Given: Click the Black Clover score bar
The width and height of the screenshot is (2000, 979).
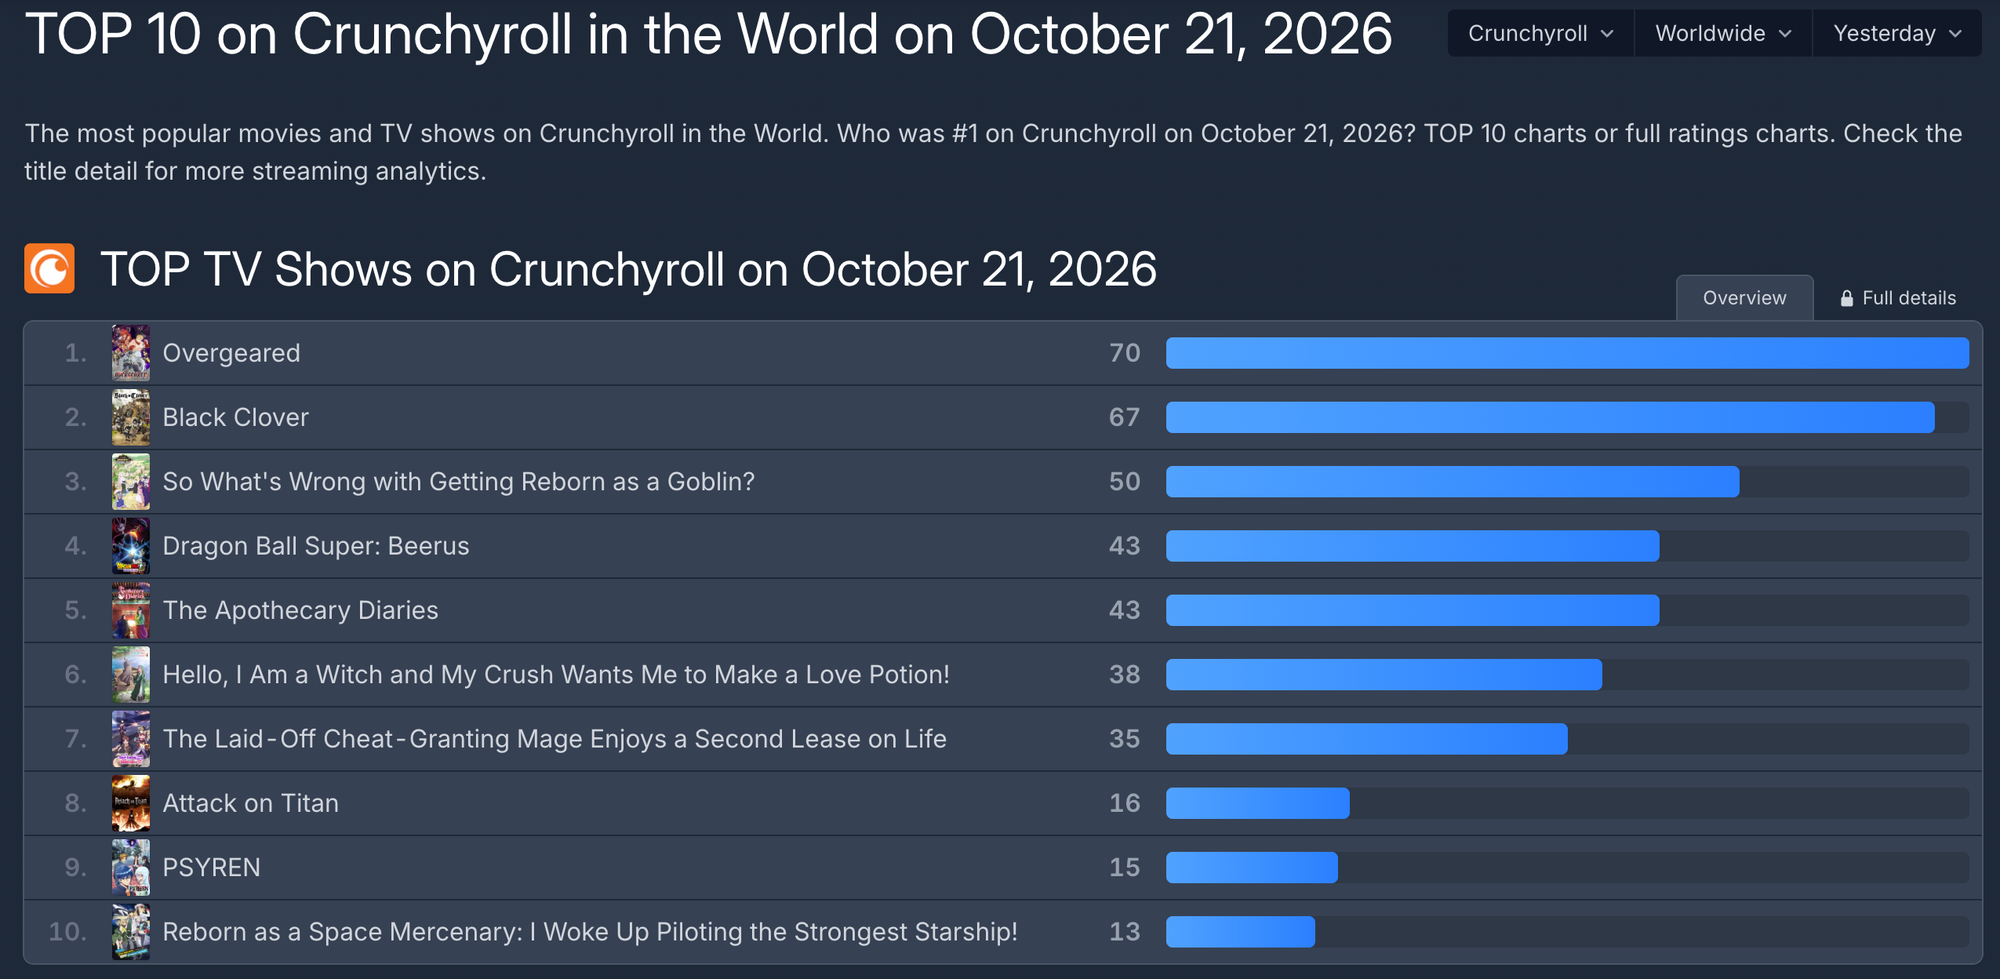Looking at the screenshot, I should tap(1567, 417).
